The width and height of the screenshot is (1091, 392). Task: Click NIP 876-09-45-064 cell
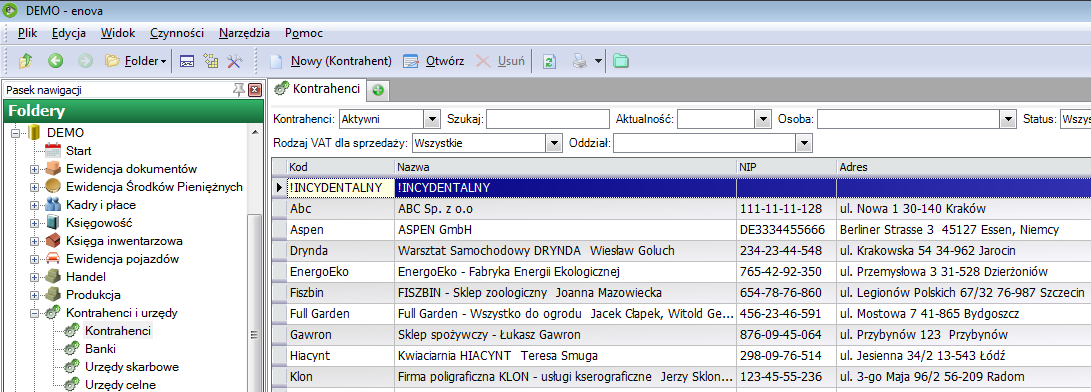tap(787, 334)
